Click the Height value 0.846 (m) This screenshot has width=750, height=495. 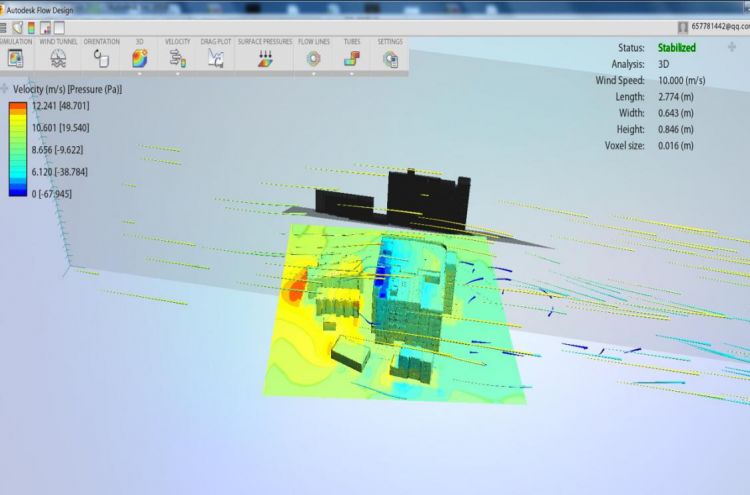tap(676, 129)
